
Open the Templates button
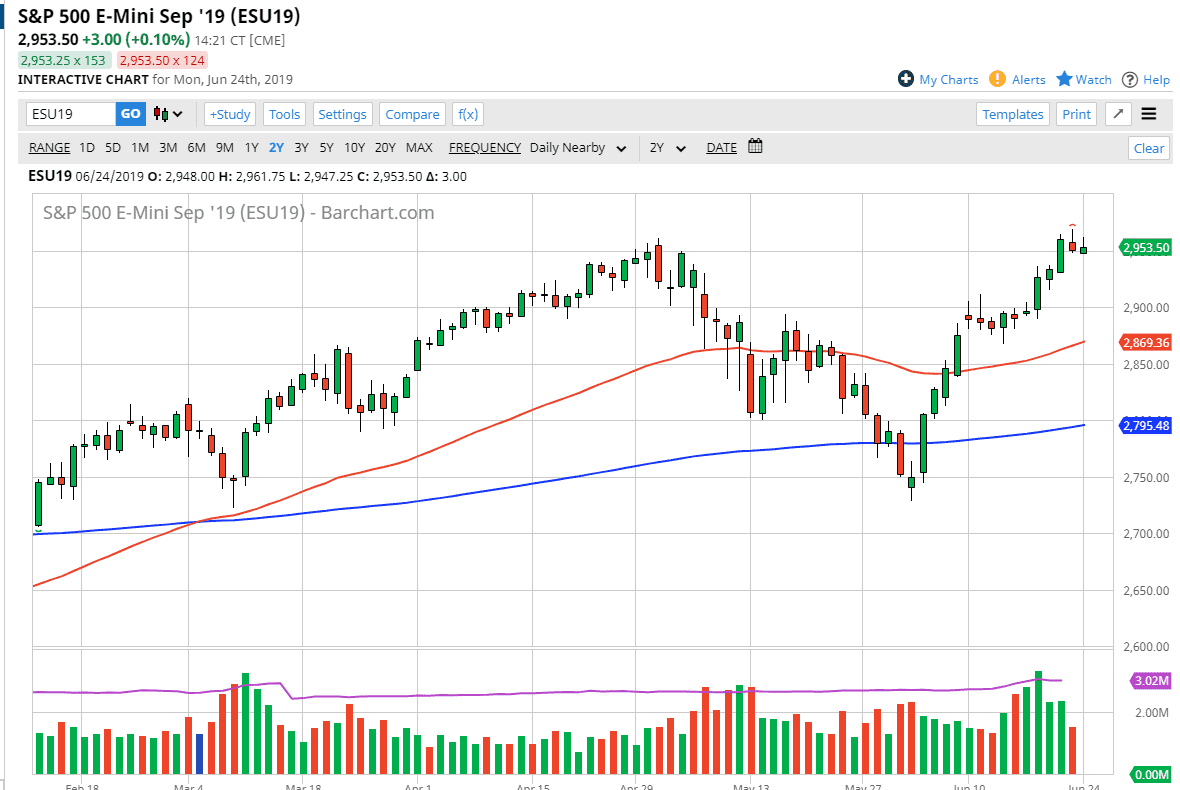click(1012, 114)
